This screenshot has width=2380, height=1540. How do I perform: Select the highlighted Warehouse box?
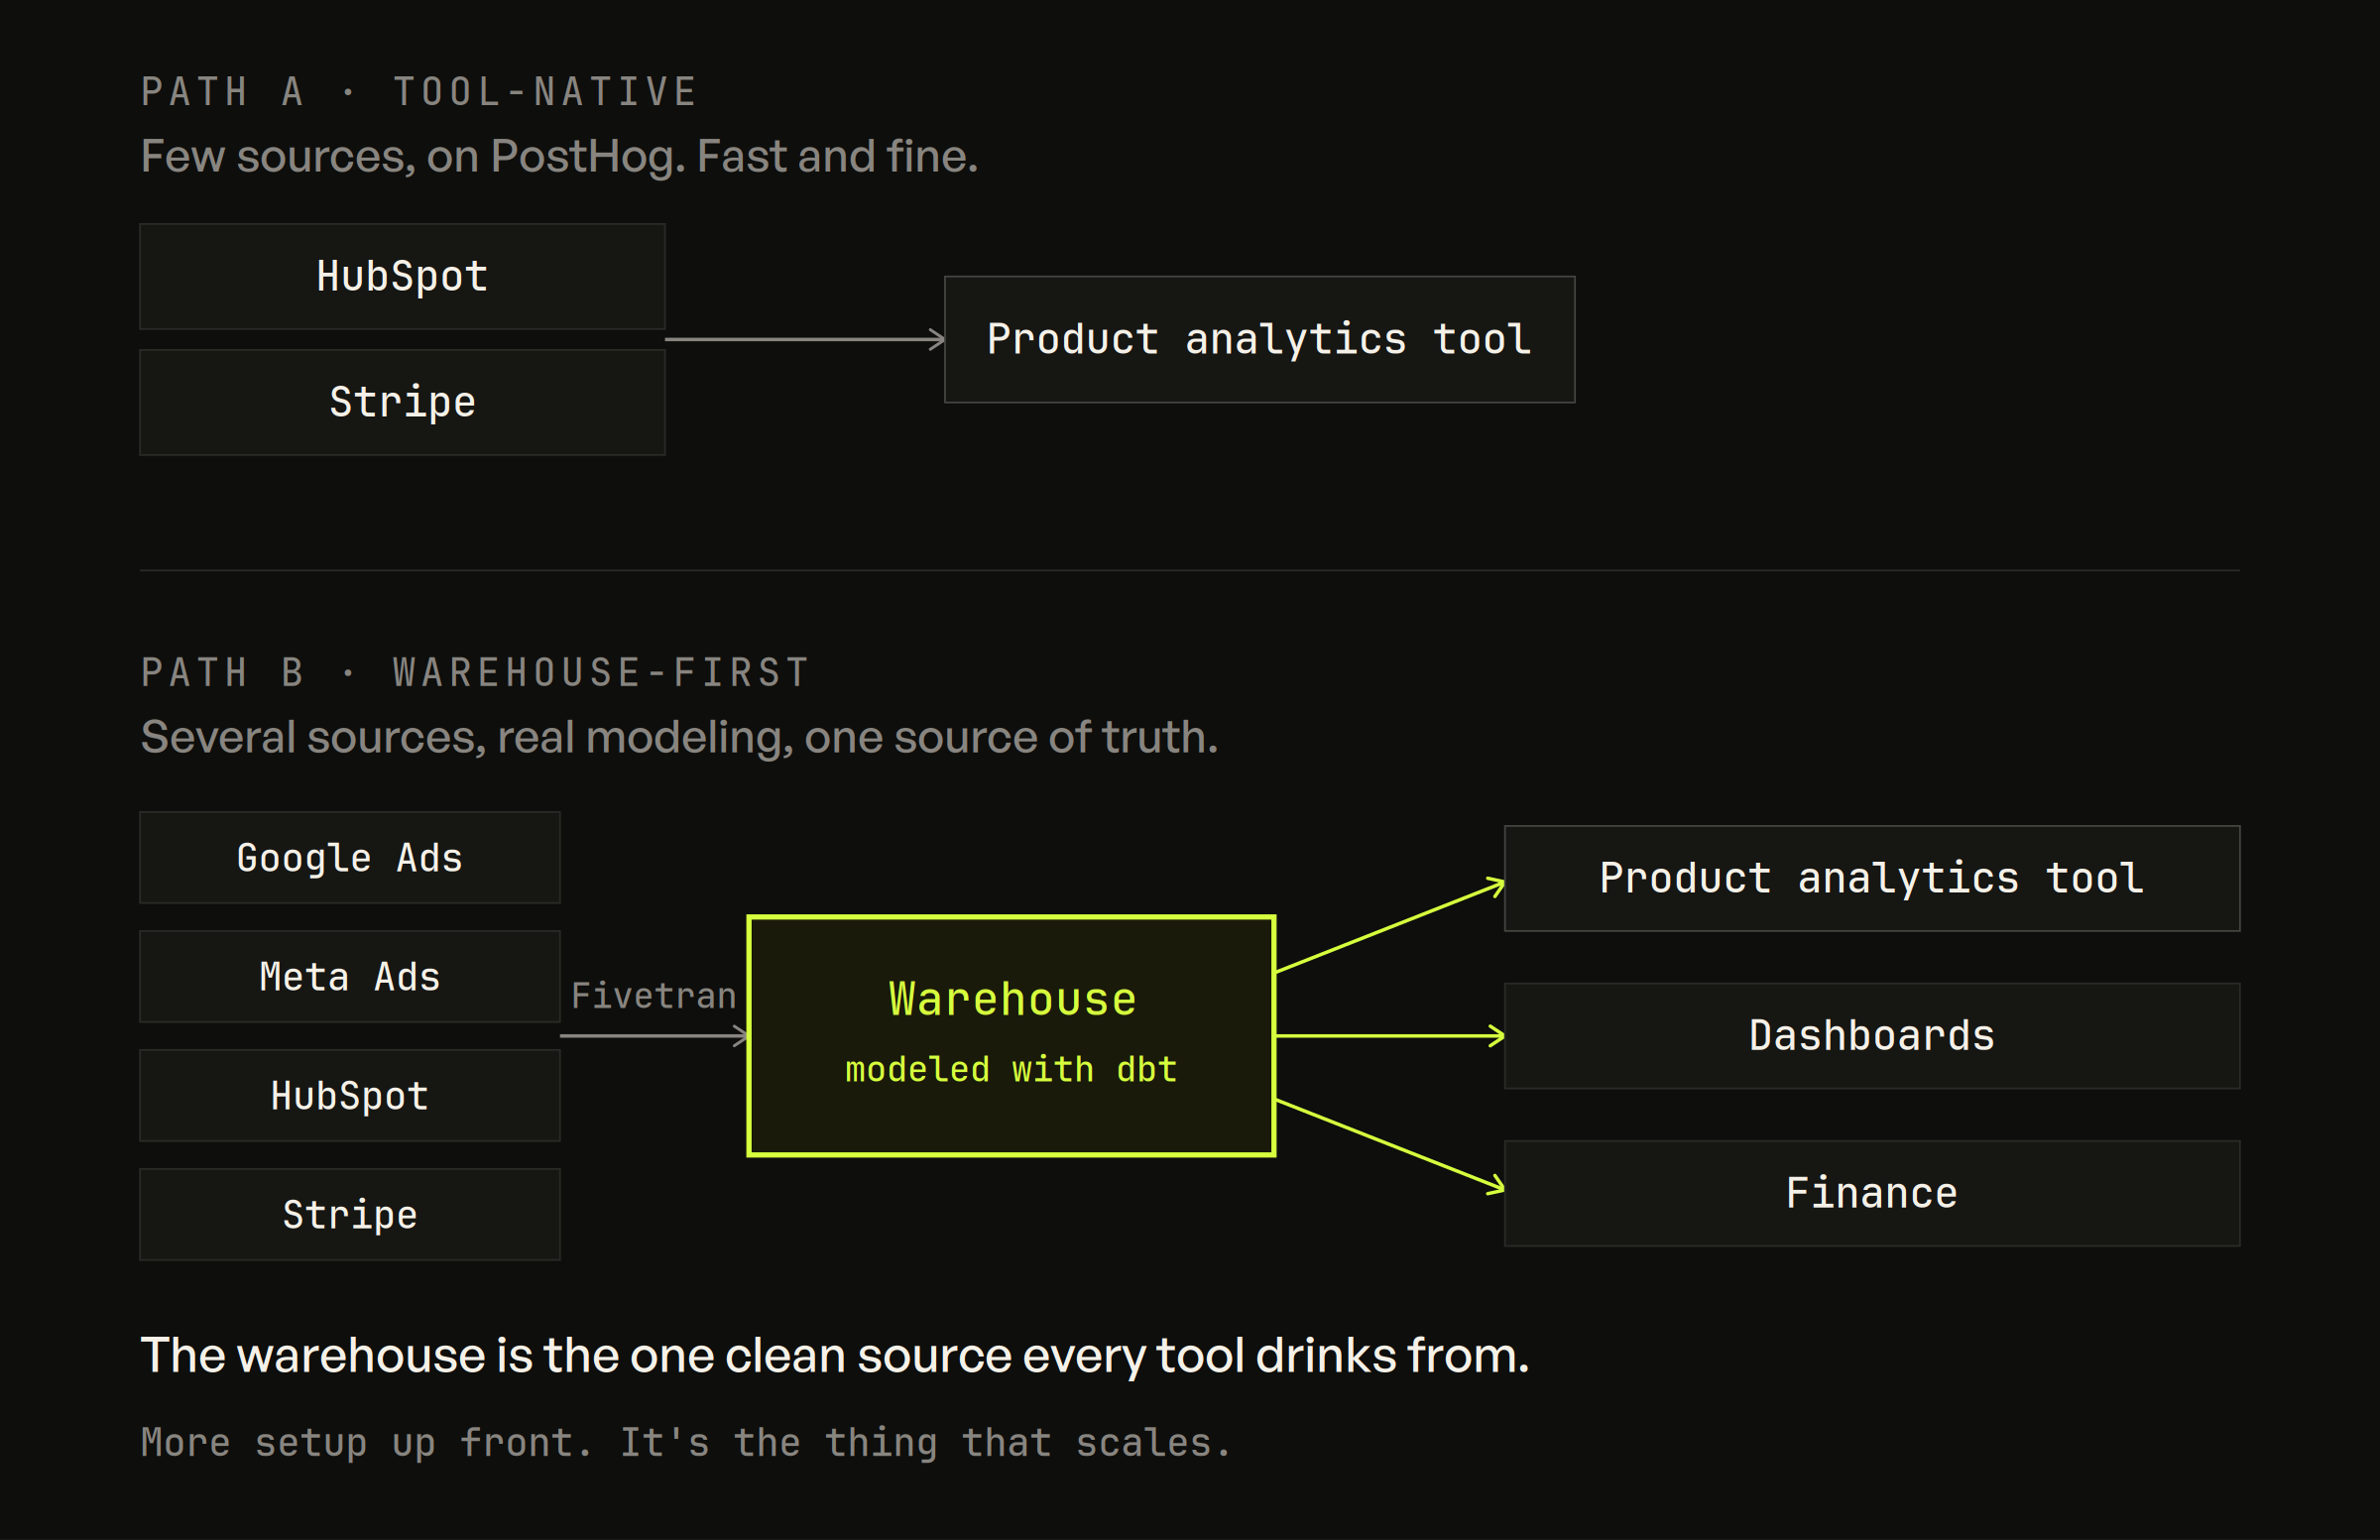[x=1011, y=1035]
